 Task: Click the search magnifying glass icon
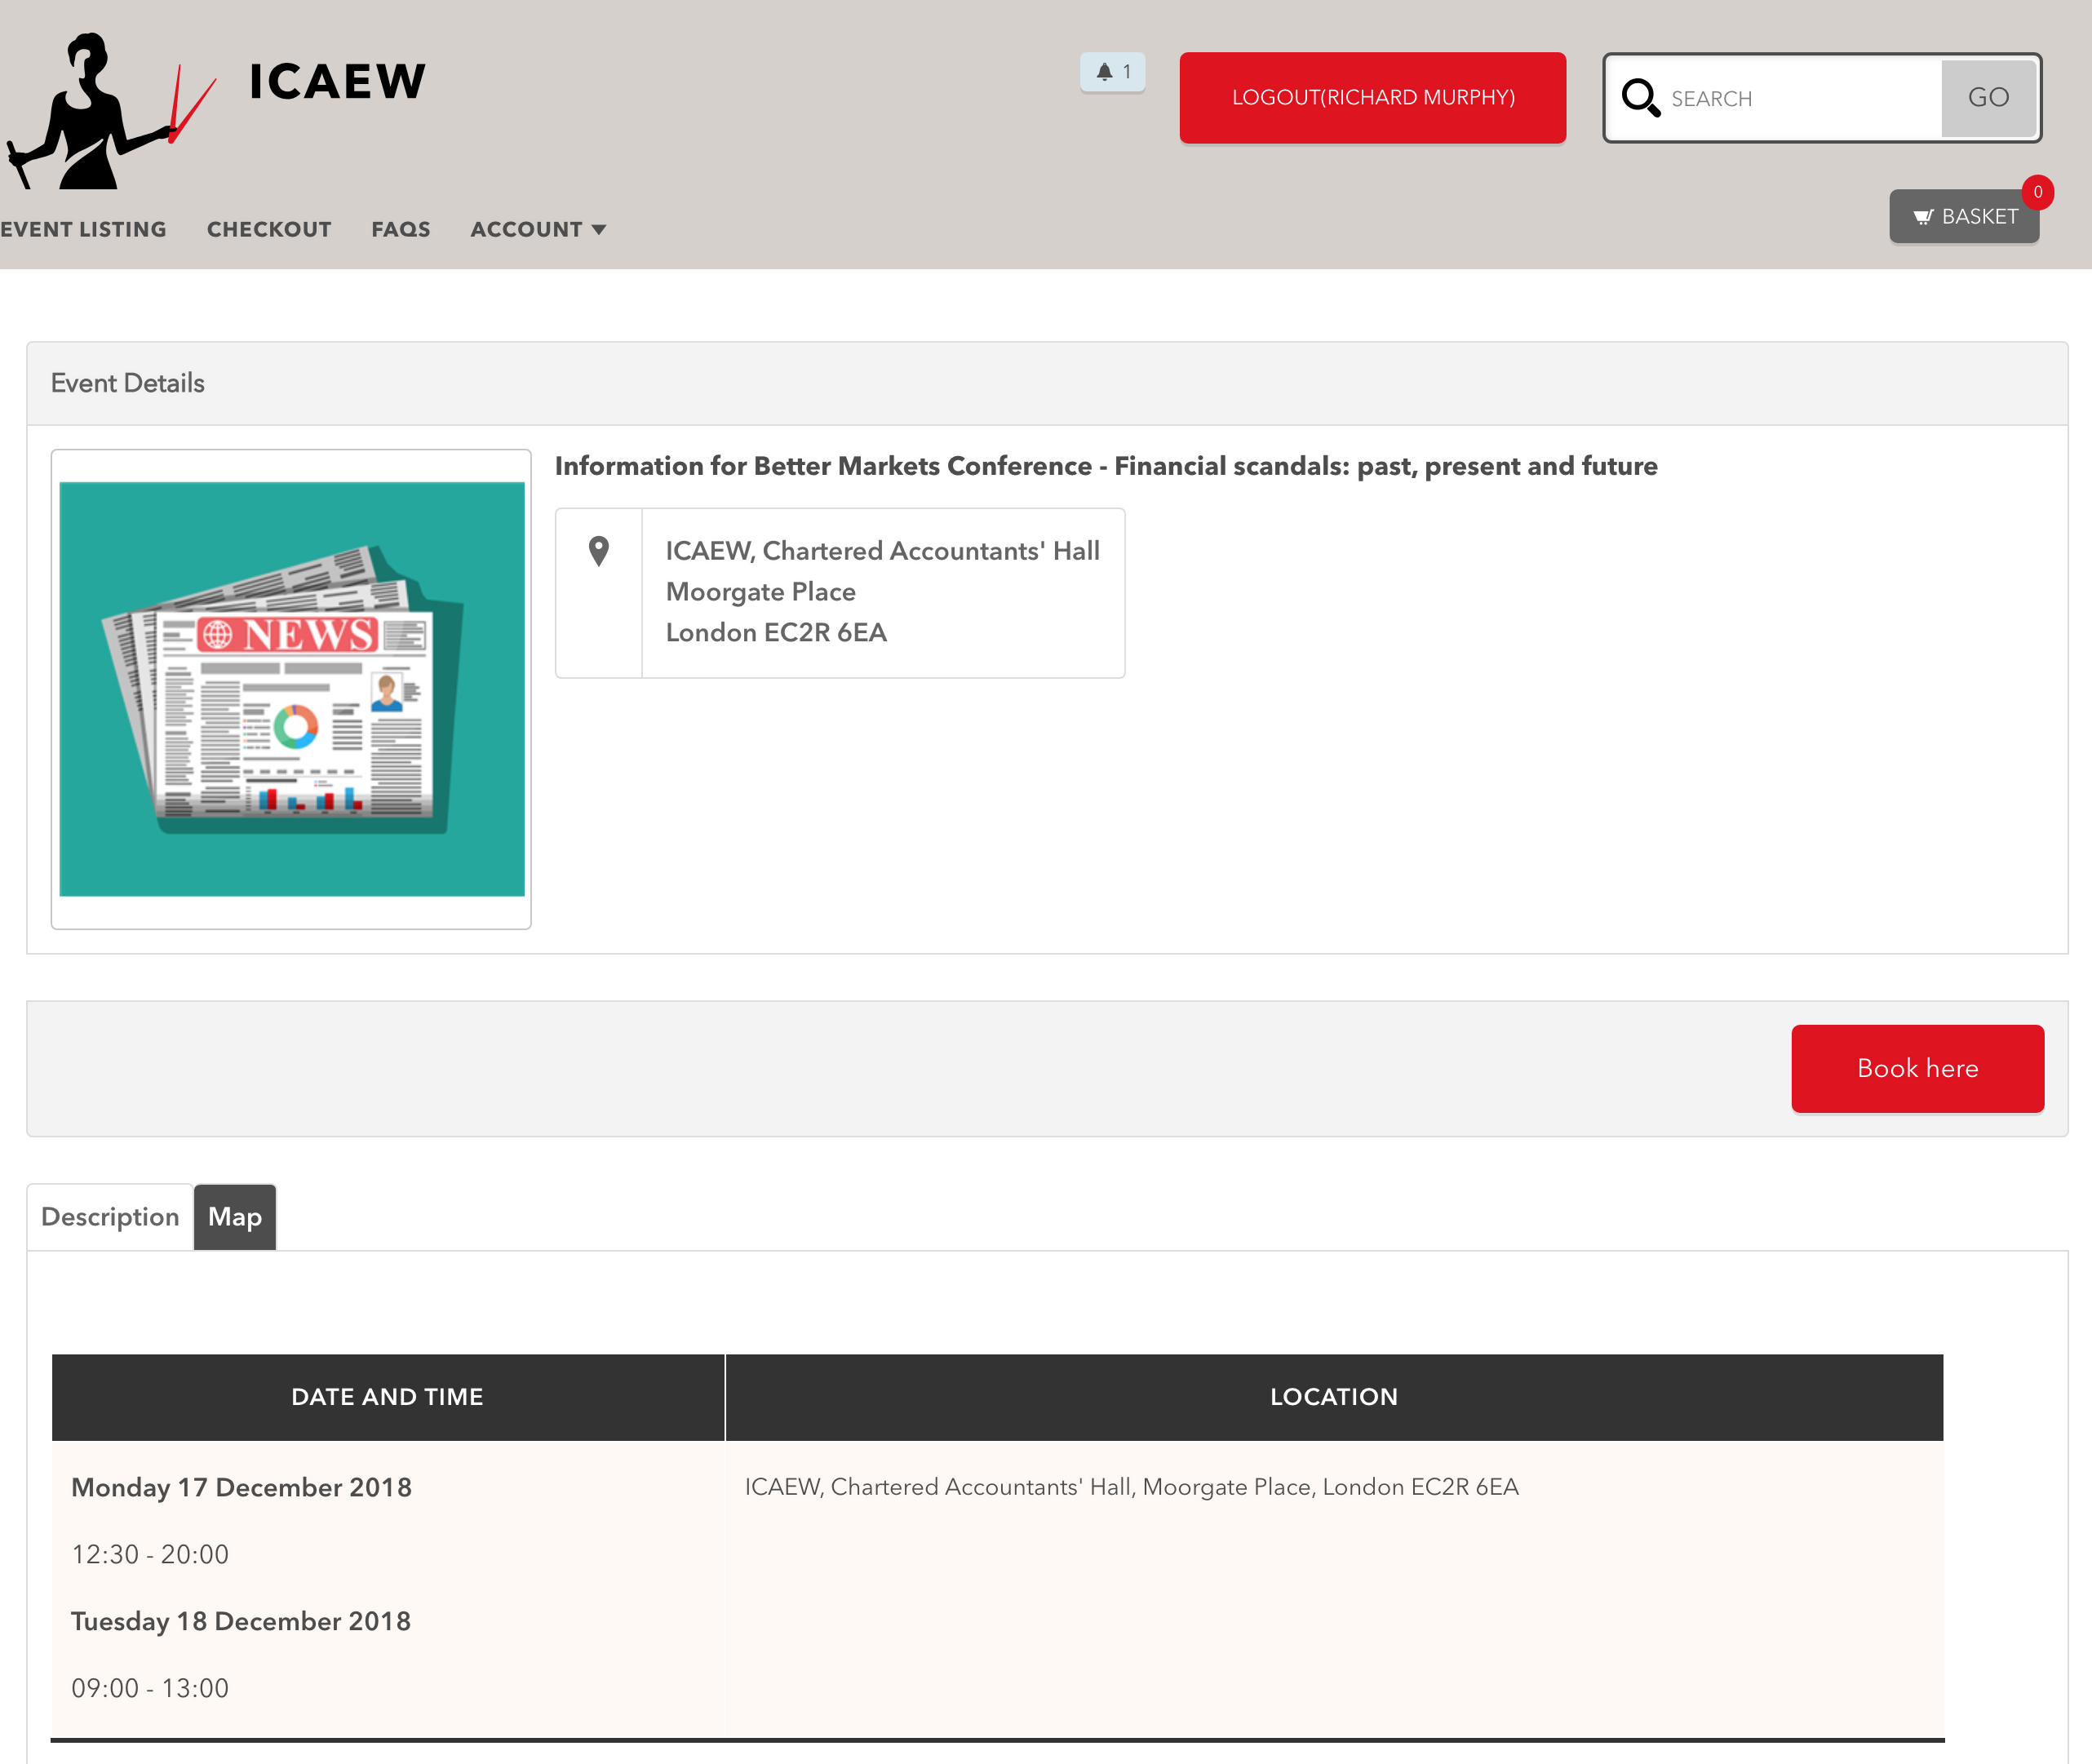pyautogui.click(x=1640, y=98)
